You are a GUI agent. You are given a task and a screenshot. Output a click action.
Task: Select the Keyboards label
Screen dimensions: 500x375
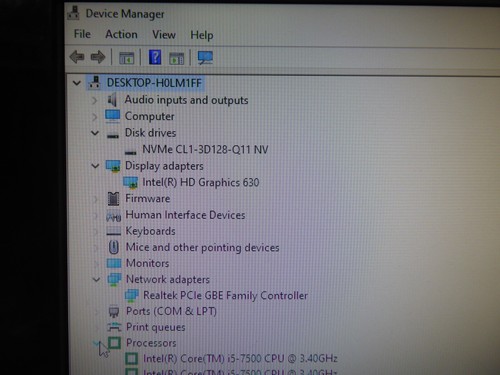[150, 231]
